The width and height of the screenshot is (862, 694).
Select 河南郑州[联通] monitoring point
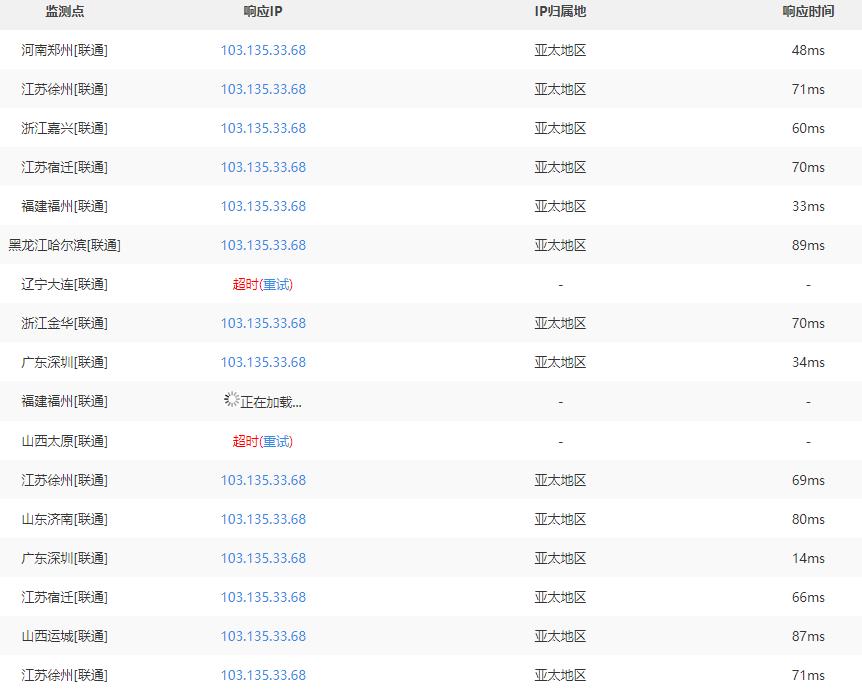point(65,50)
